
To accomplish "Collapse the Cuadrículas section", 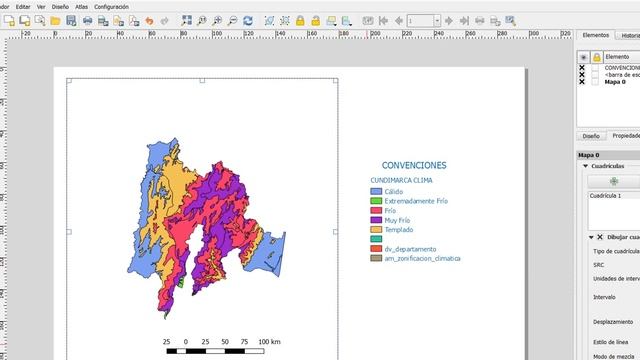I will tap(586, 166).
